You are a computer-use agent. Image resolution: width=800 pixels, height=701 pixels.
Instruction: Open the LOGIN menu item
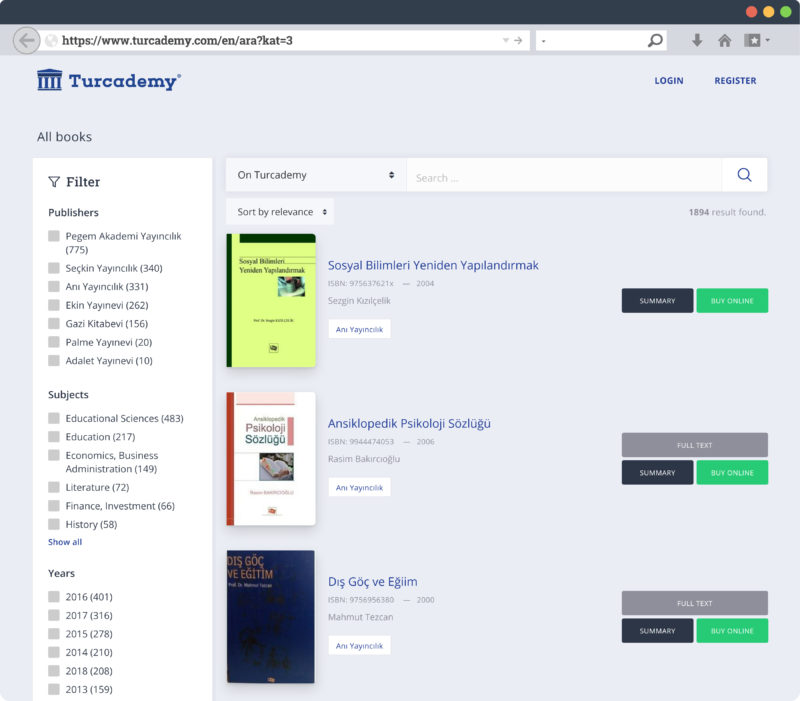click(669, 81)
